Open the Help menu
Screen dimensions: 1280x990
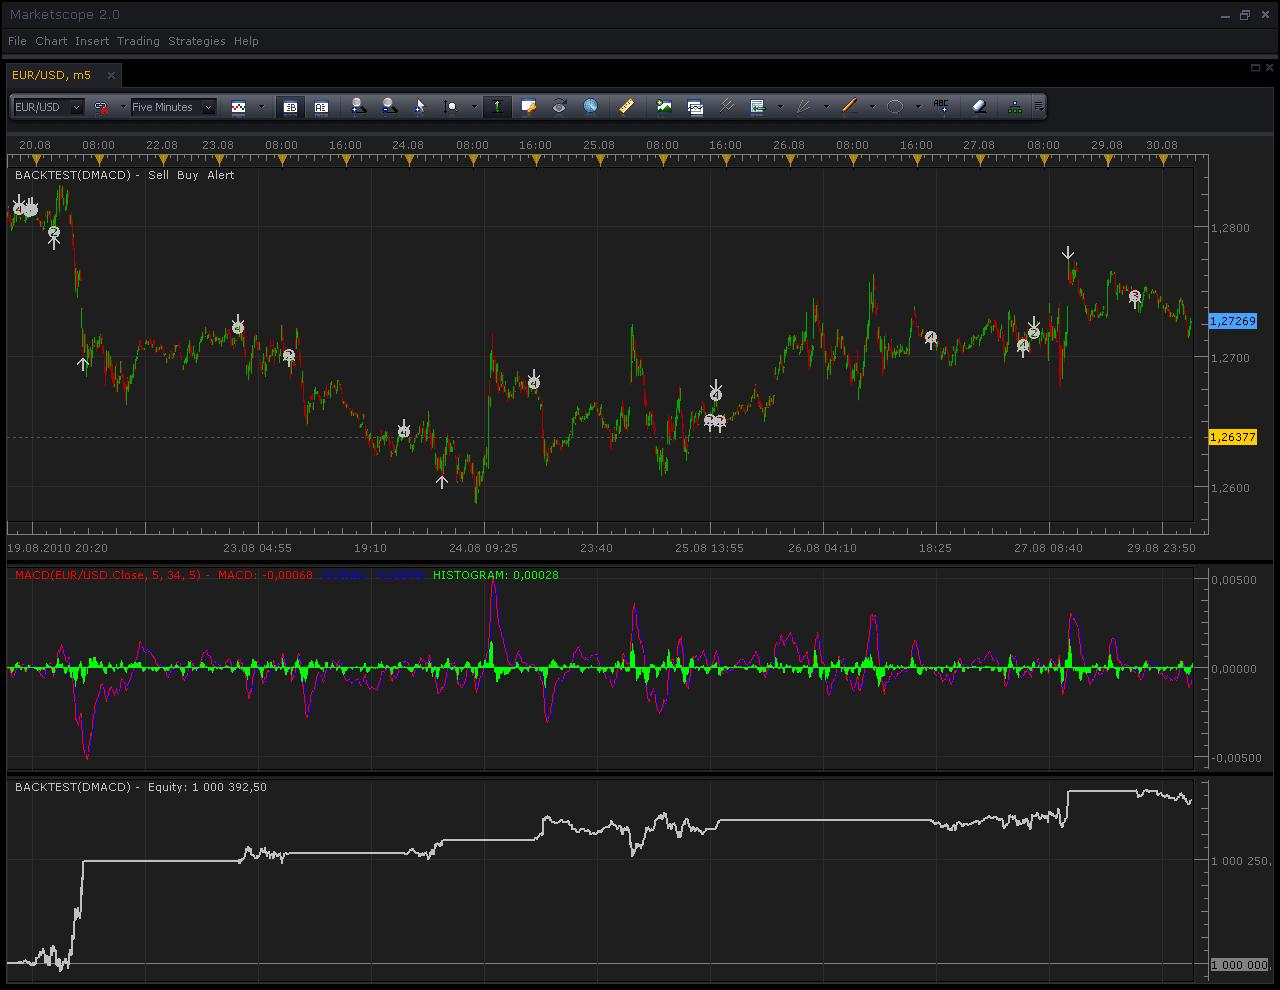[246, 41]
